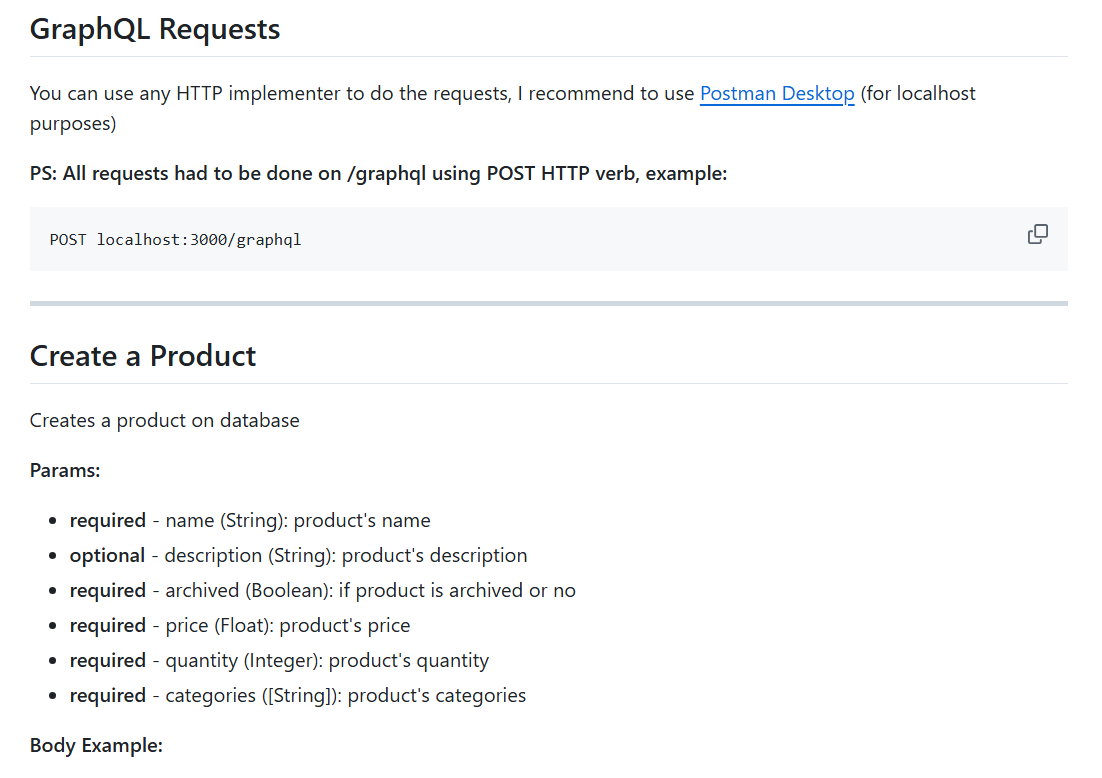
Task: Click the GraphQL Requests heading
Action: point(155,29)
